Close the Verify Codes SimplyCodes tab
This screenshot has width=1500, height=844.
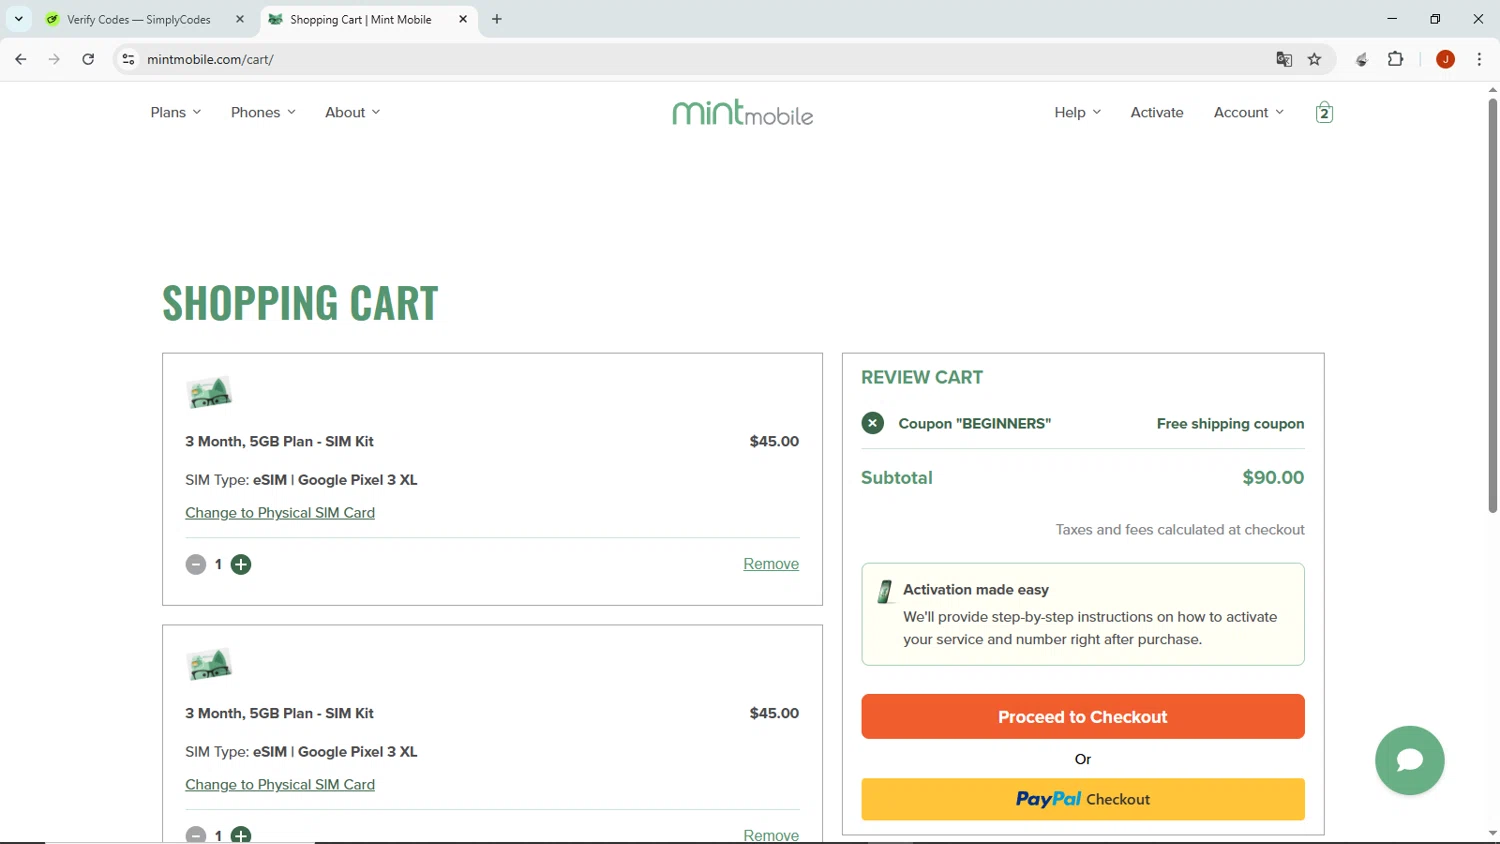pos(240,19)
